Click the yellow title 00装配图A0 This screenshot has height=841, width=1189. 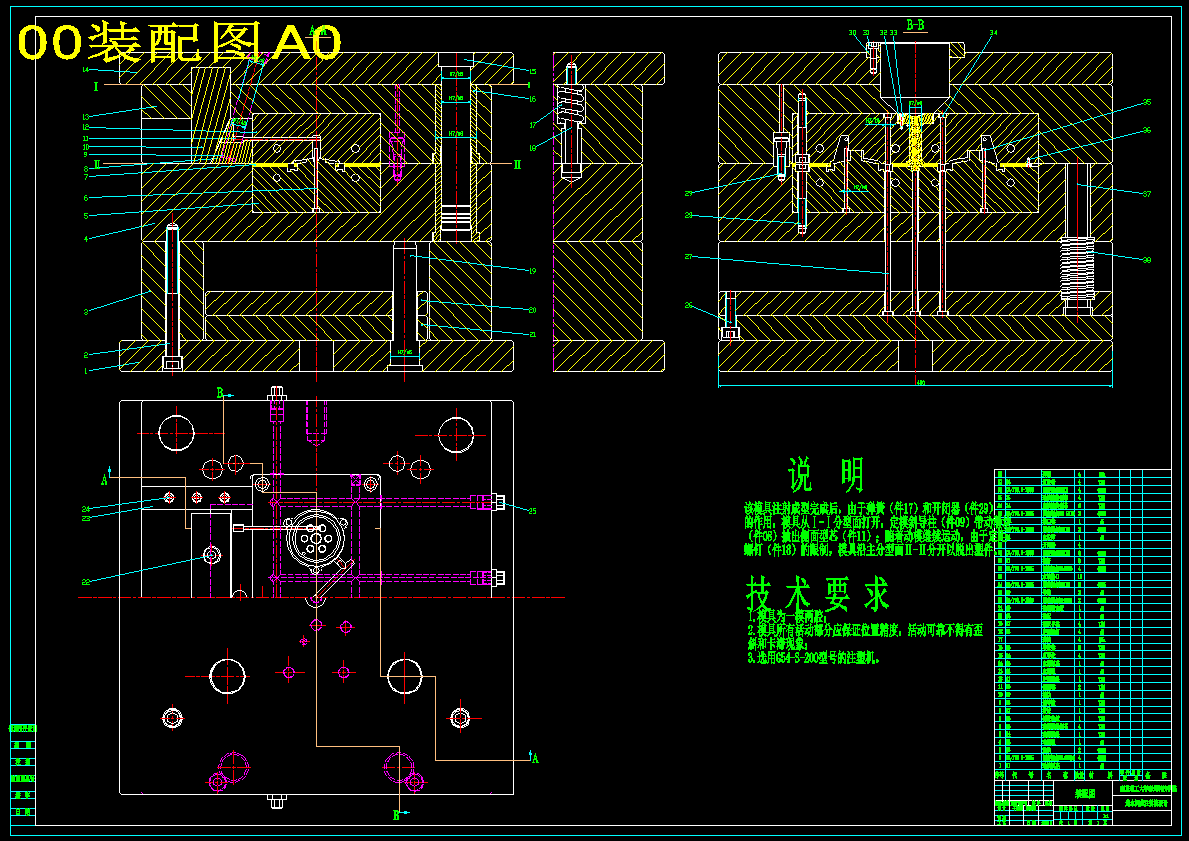click(180, 42)
